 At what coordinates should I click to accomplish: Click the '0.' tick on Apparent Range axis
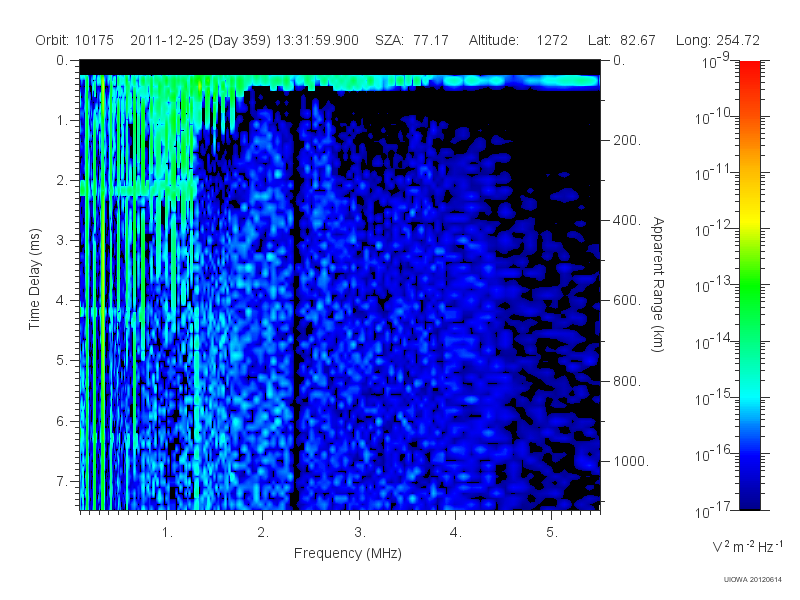pyautogui.click(x=619, y=60)
